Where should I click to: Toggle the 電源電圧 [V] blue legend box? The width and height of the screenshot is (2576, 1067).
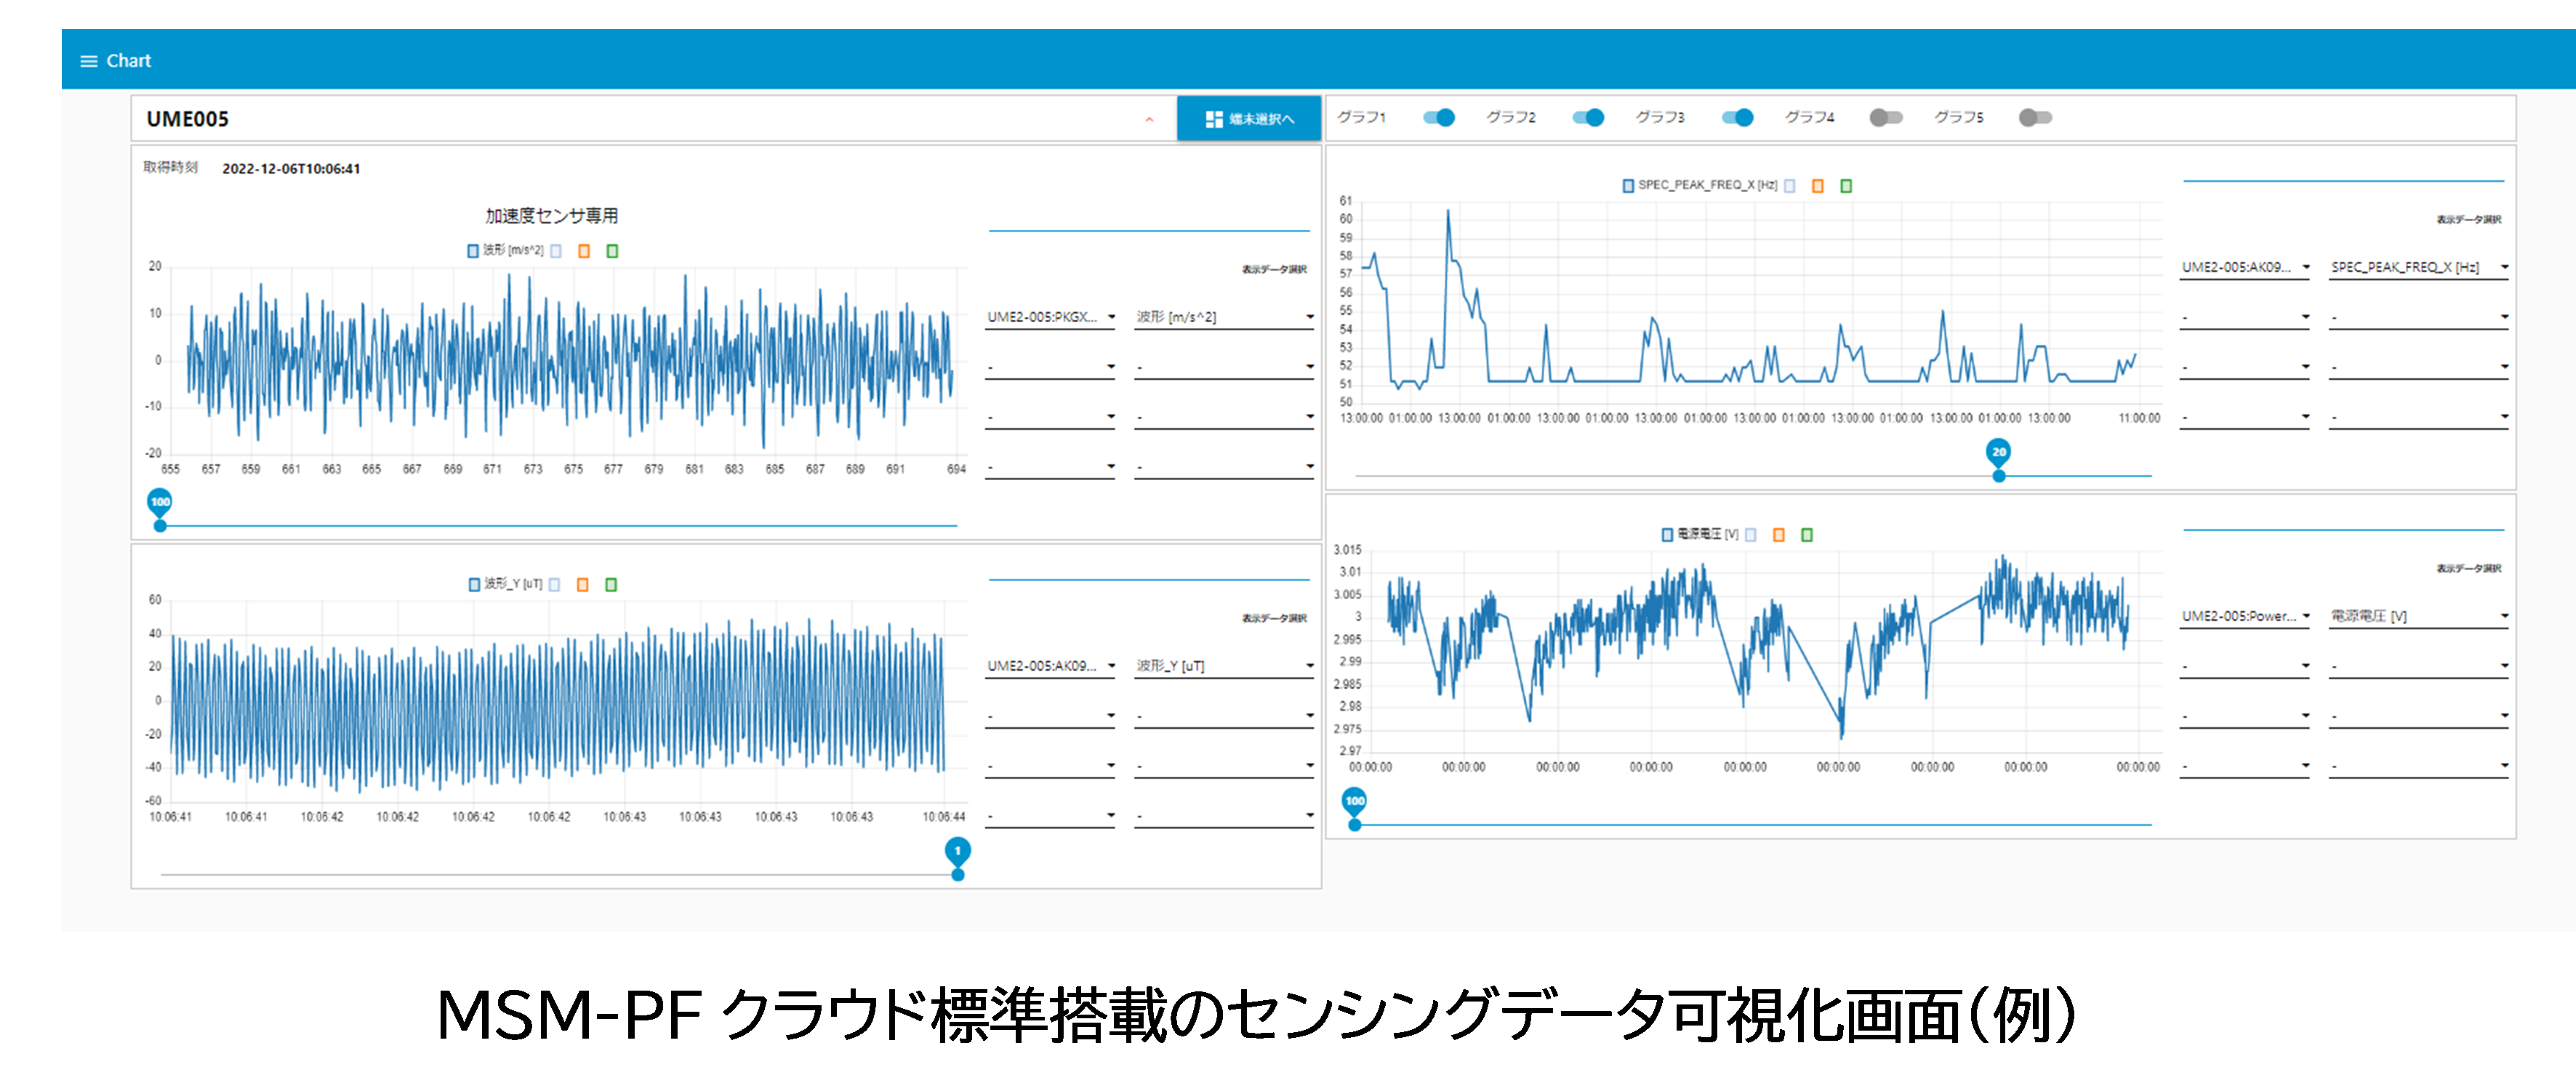[1667, 535]
